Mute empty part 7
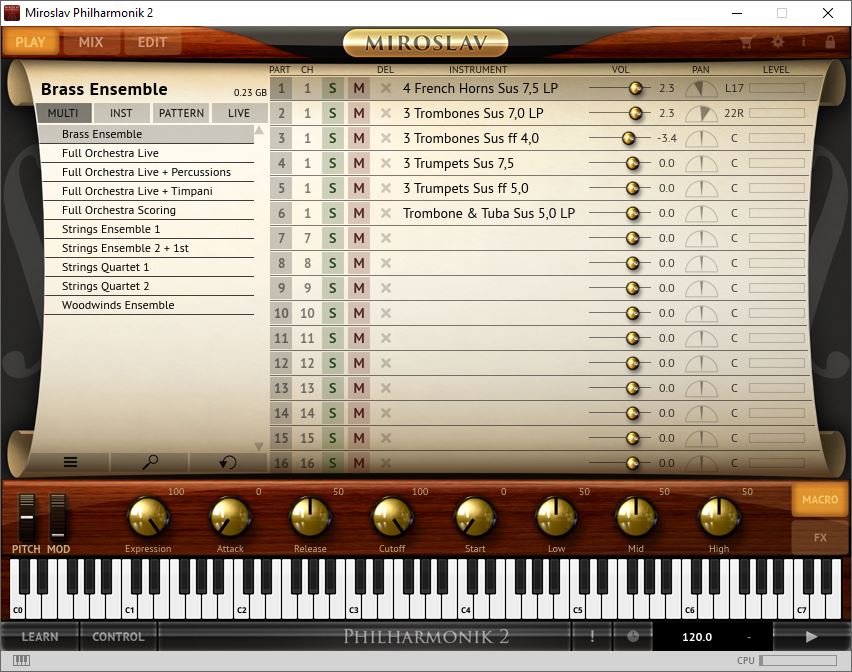The height and width of the screenshot is (672, 852). 359,238
